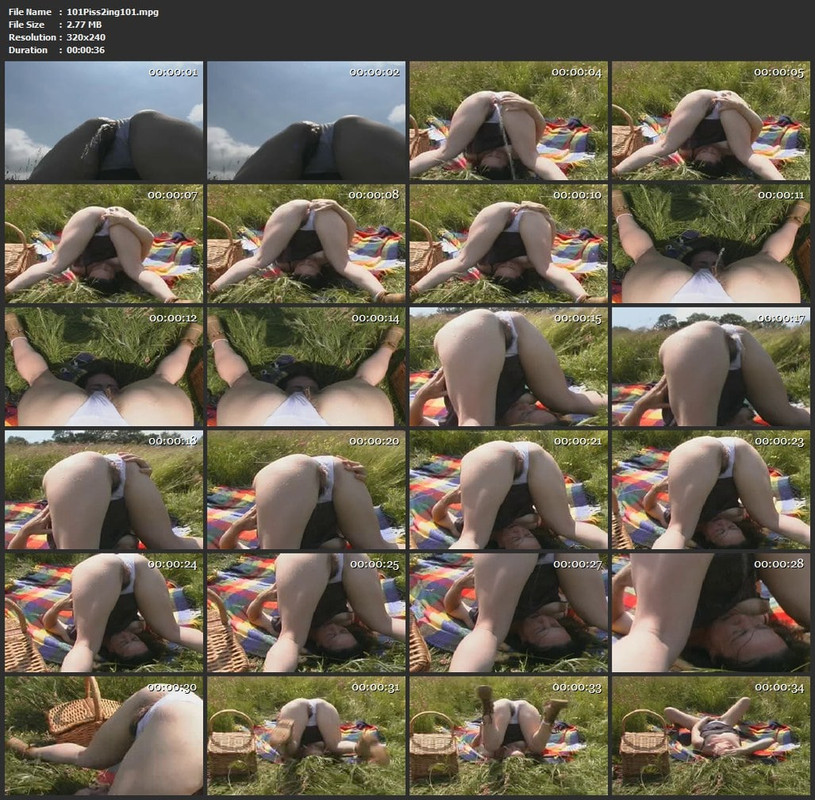
Task: Click the "File Size" label
Action: coord(27,24)
